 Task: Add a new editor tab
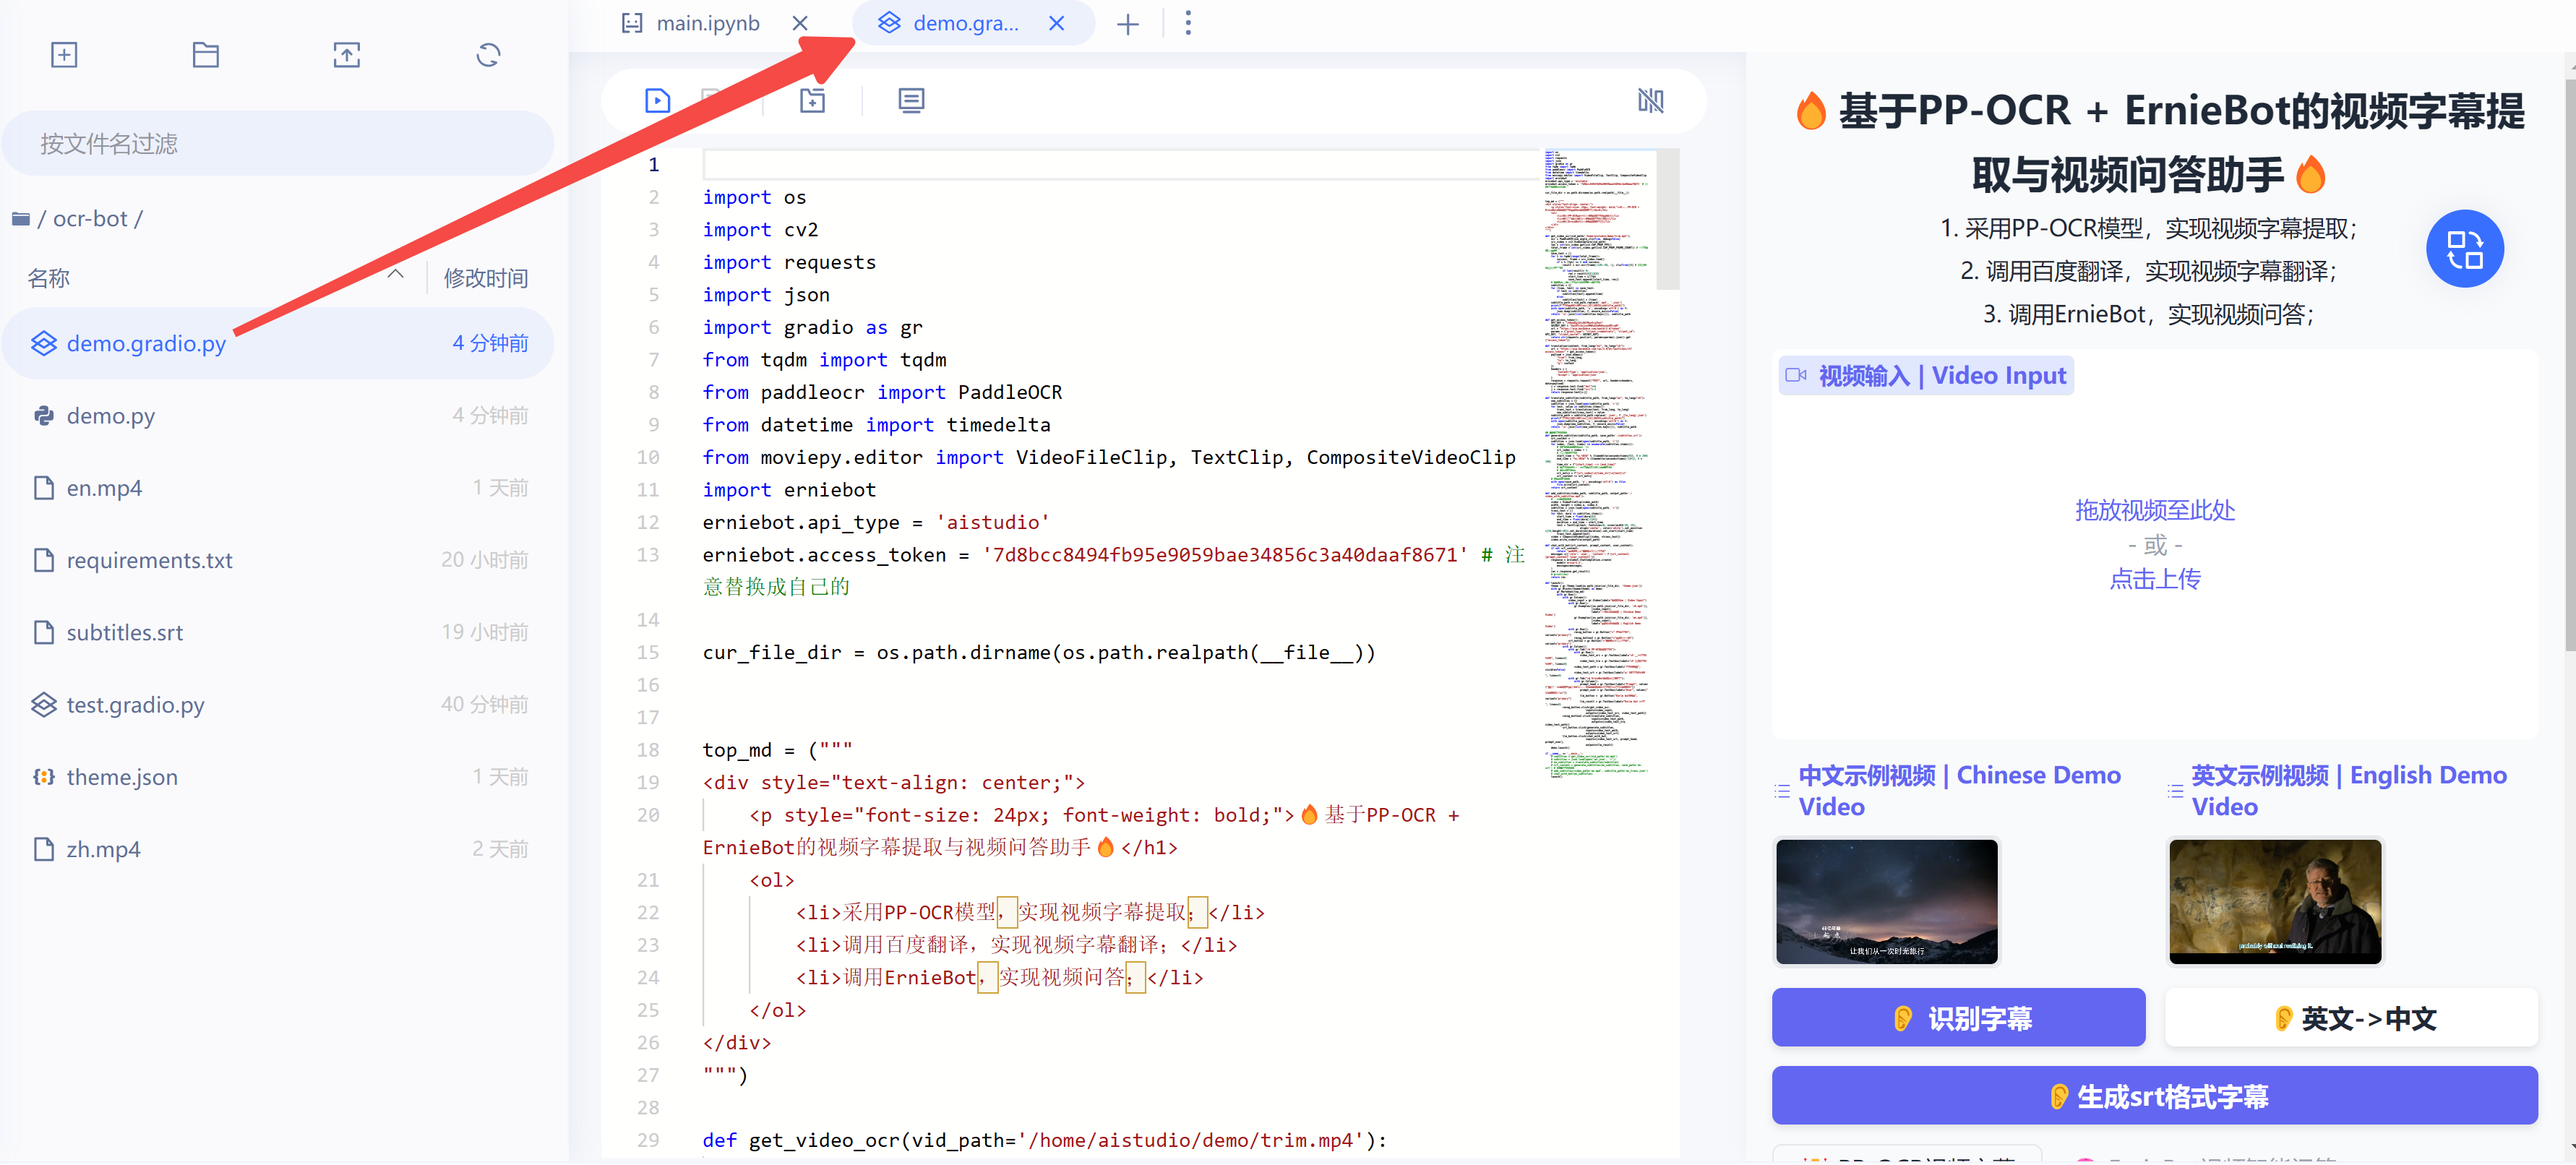click(x=1127, y=24)
